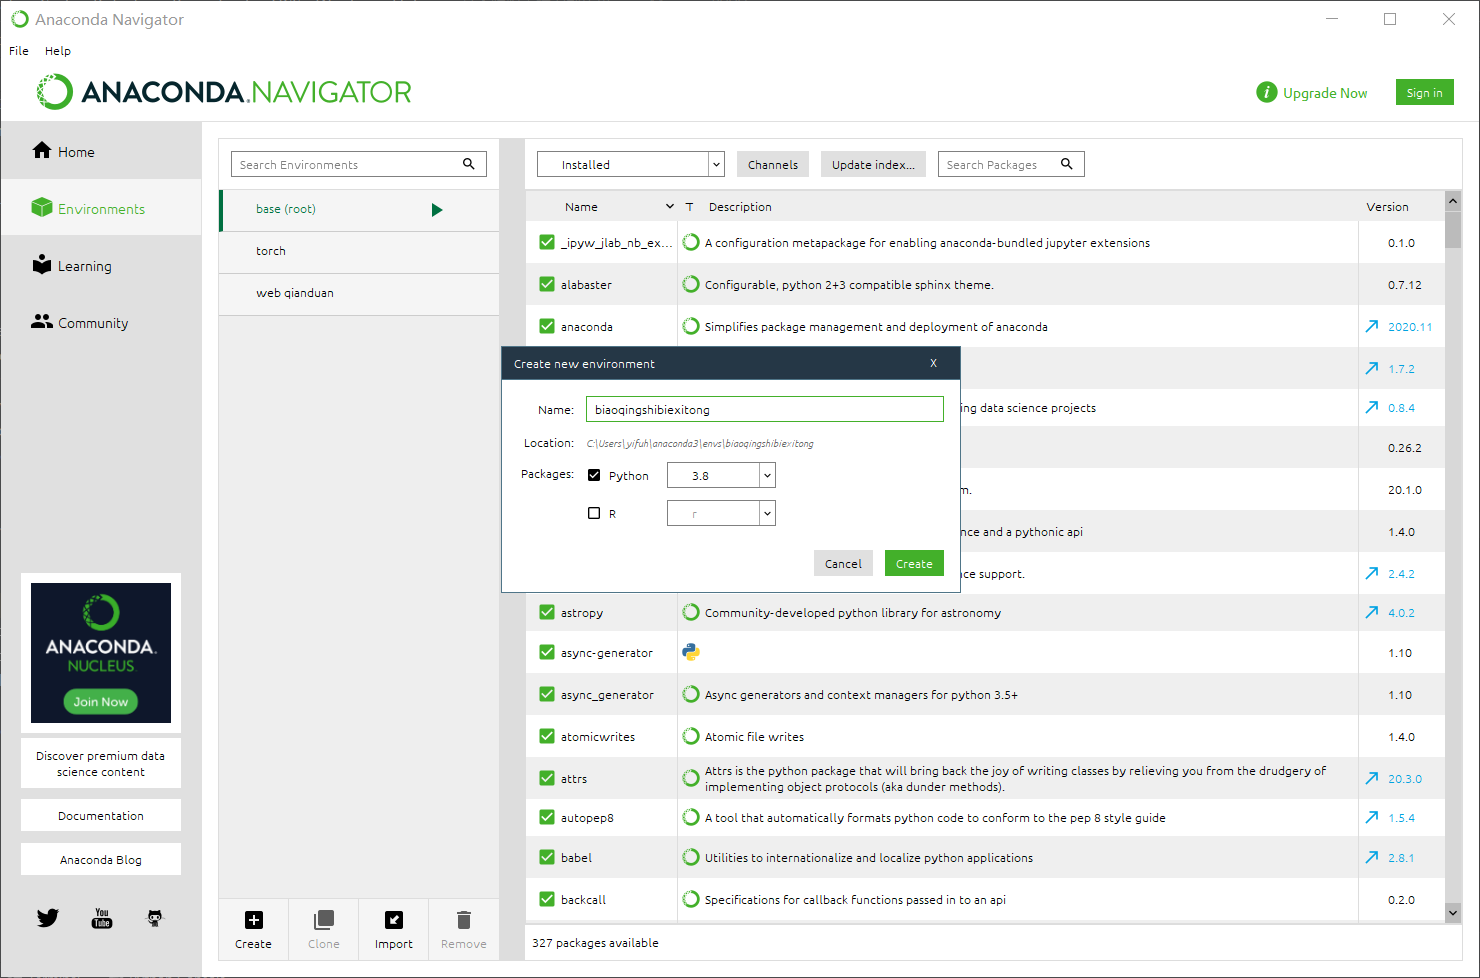Open the Twitter icon link
The height and width of the screenshot is (978, 1480).
tap(48, 918)
